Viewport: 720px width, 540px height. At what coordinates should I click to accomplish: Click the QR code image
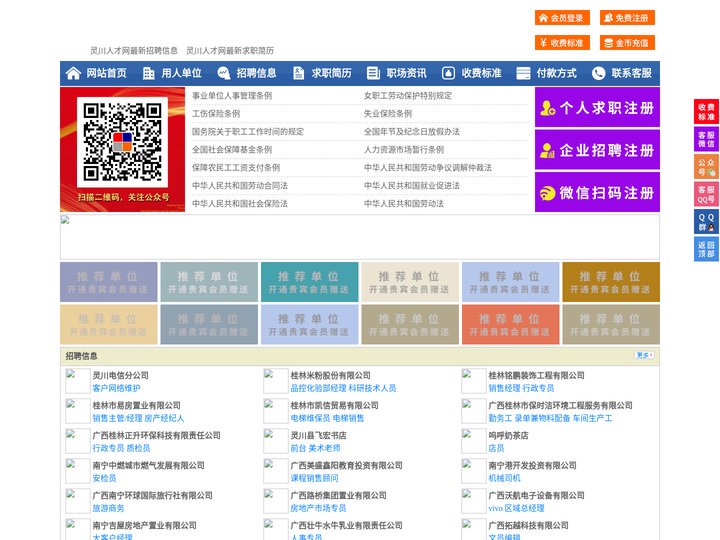point(122,142)
